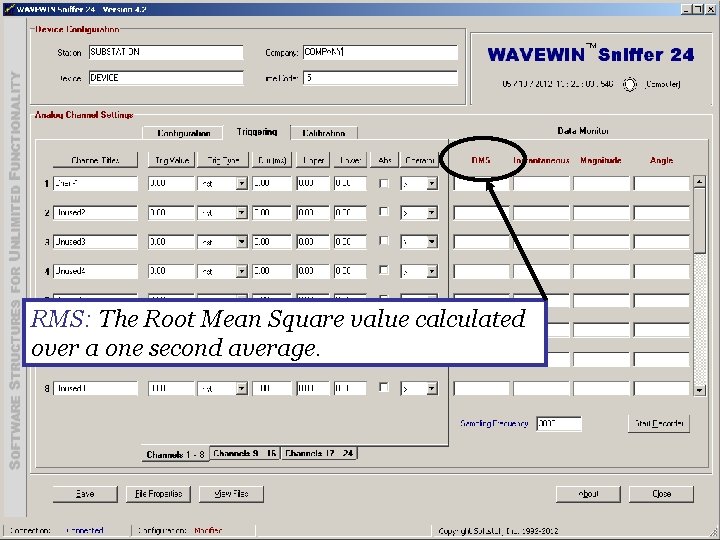Check the Abs checkbox for channel 4
This screenshot has width=720, height=540.
(384, 270)
